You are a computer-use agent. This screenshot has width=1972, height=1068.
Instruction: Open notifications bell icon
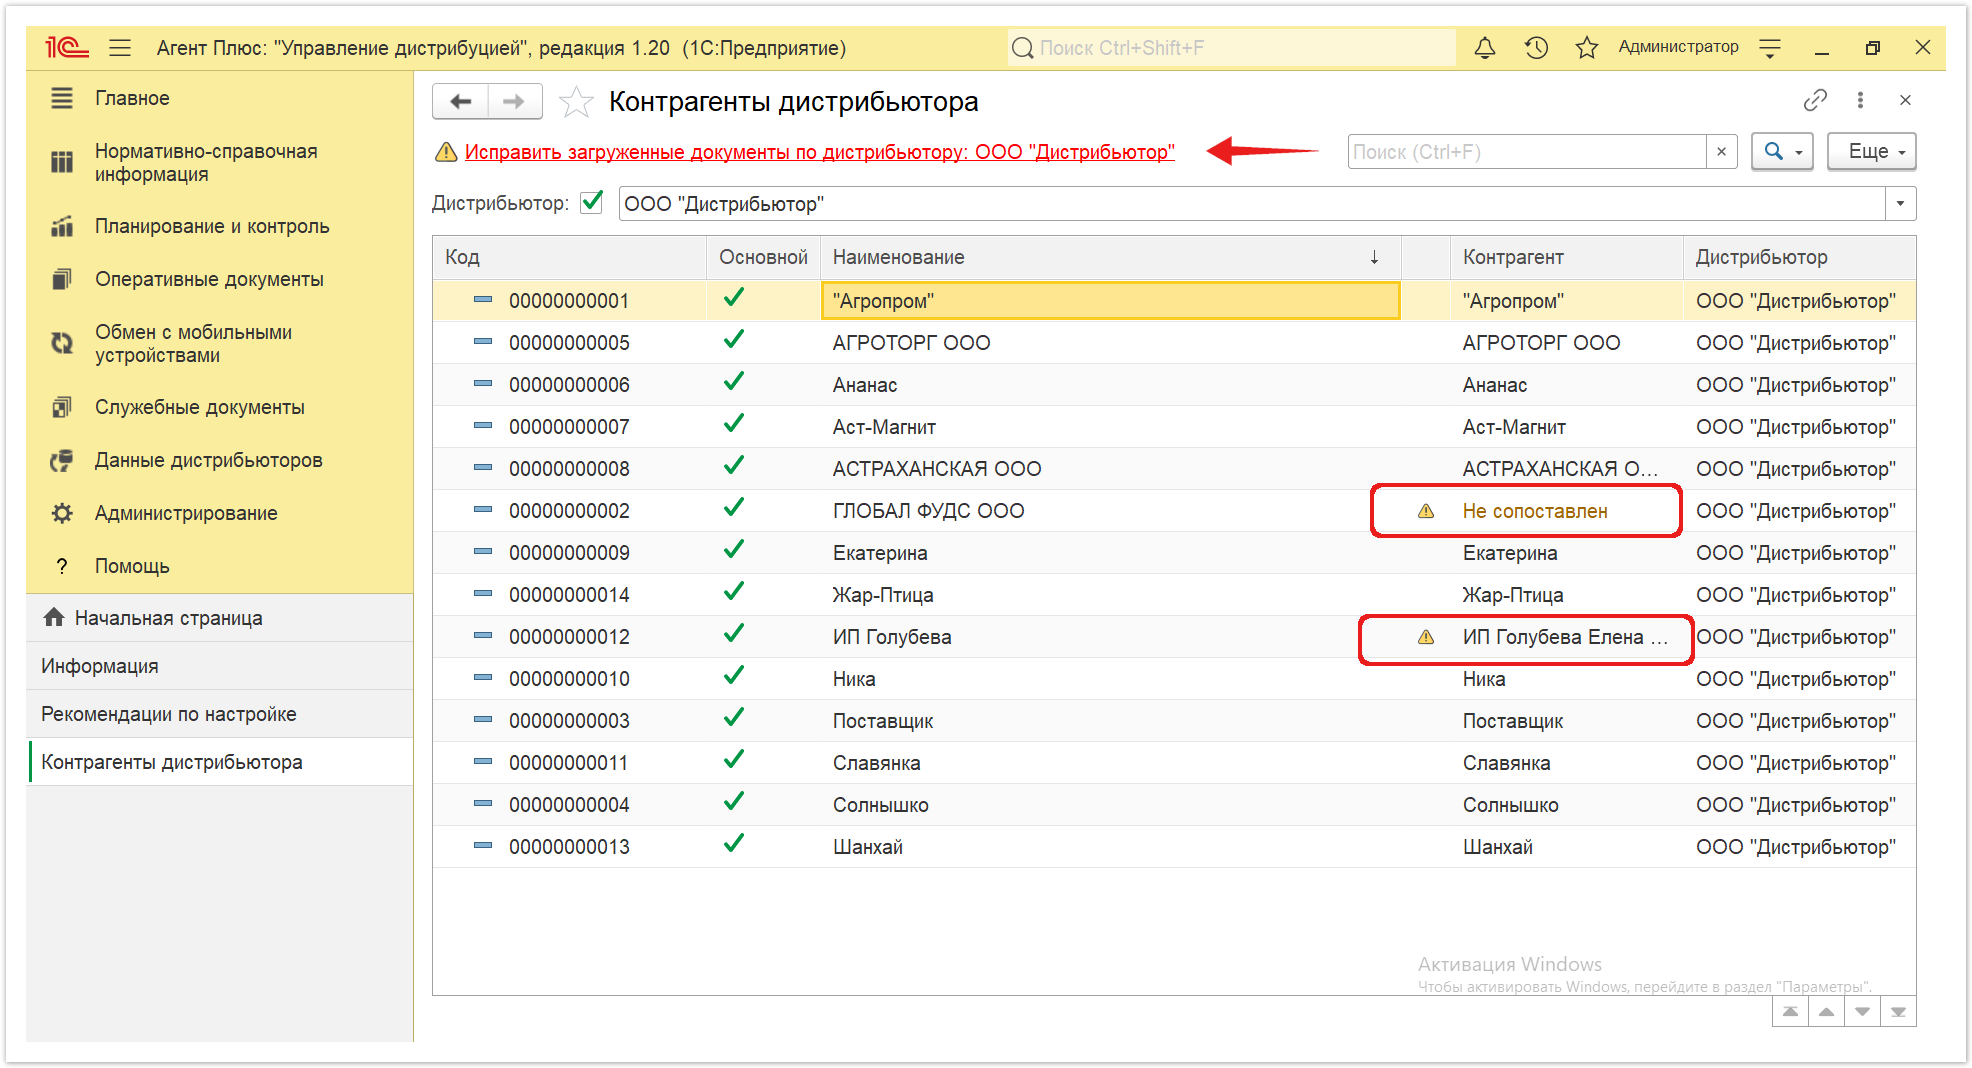click(x=1485, y=47)
